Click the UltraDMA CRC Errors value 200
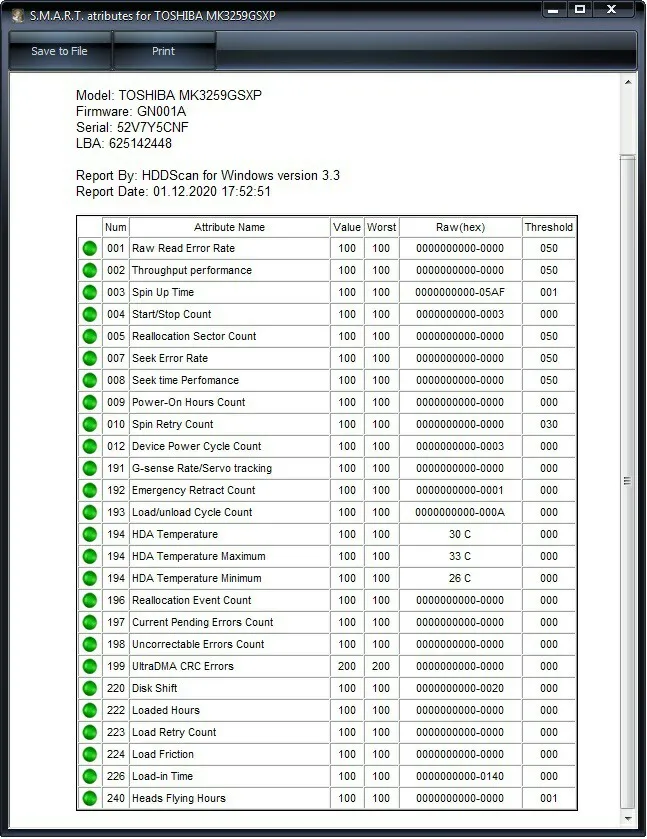The height and width of the screenshot is (839, 647). (x=347, y=666)
